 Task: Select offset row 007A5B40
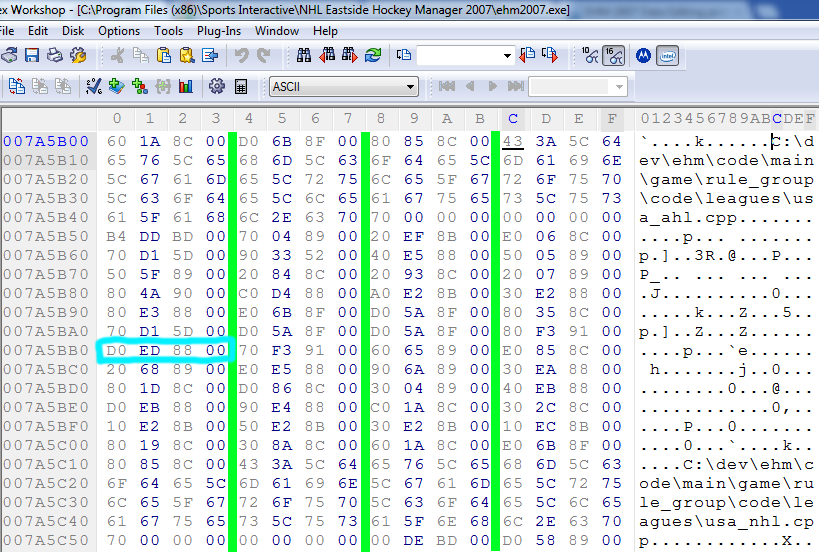[x=46, y=217]
